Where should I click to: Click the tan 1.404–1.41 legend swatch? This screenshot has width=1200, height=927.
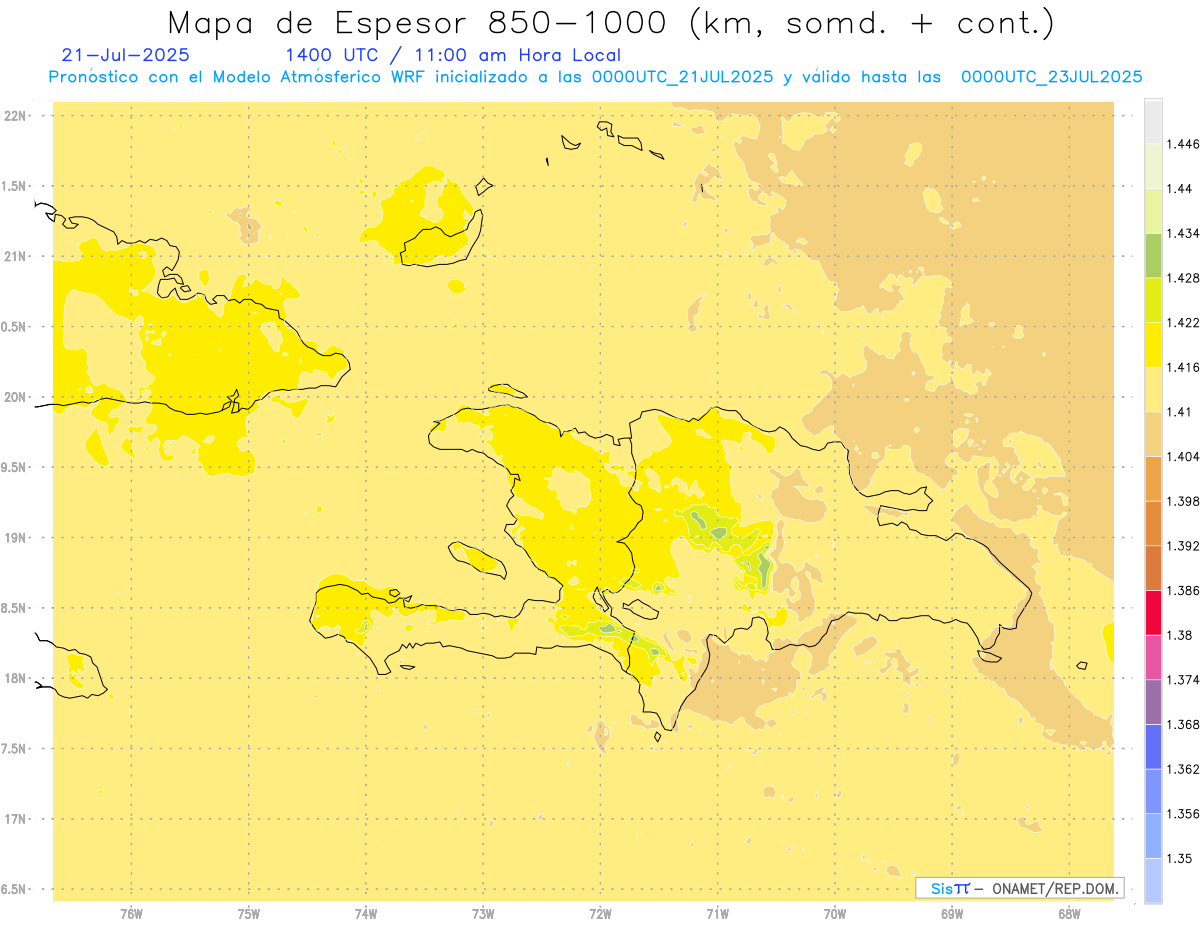[1153, 433]
